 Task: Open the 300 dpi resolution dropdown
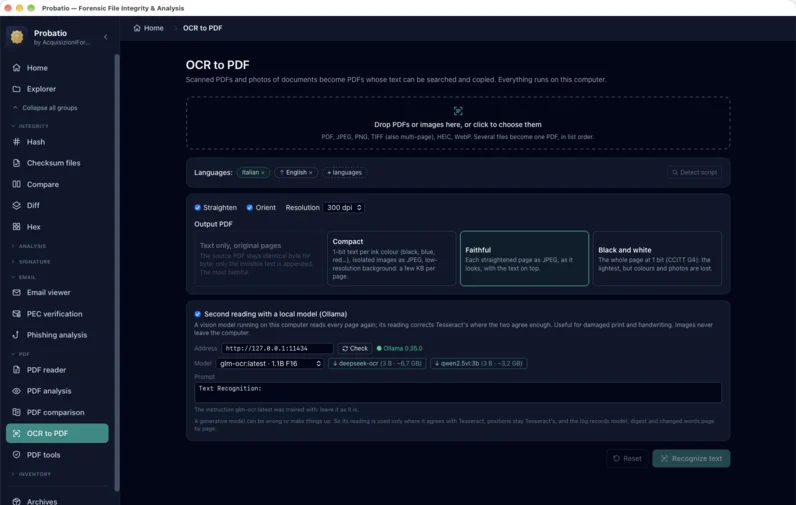pos(344,208)
